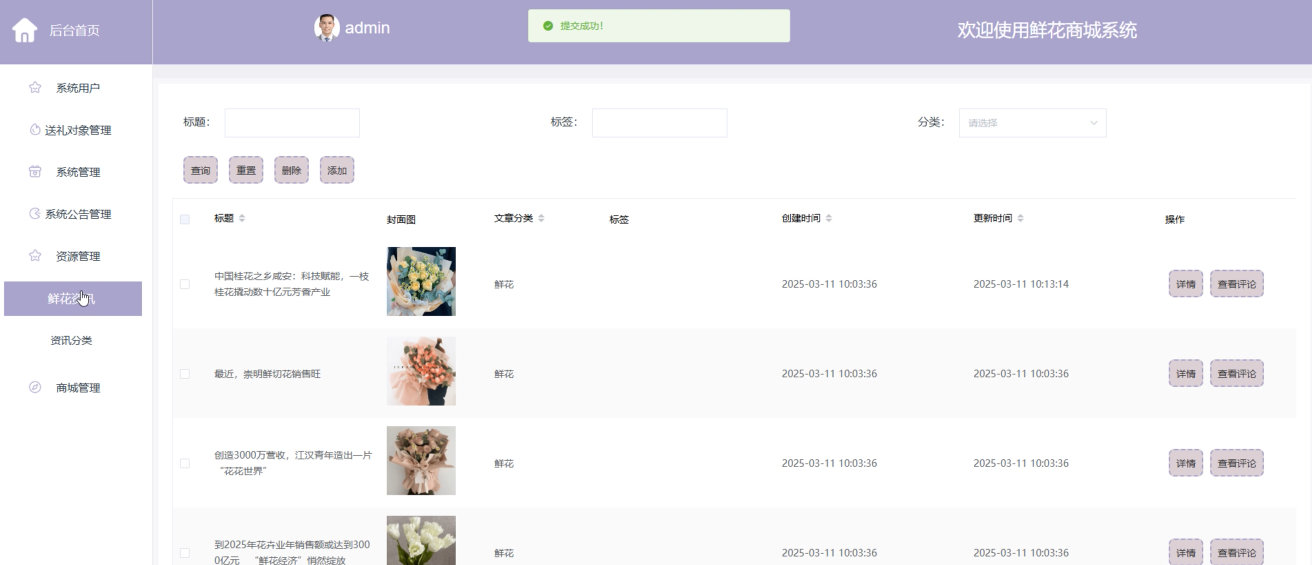Open 查看评论 for 到2025年花卉业 article
Screen dimensions: 1312x565
point(1237,552)
